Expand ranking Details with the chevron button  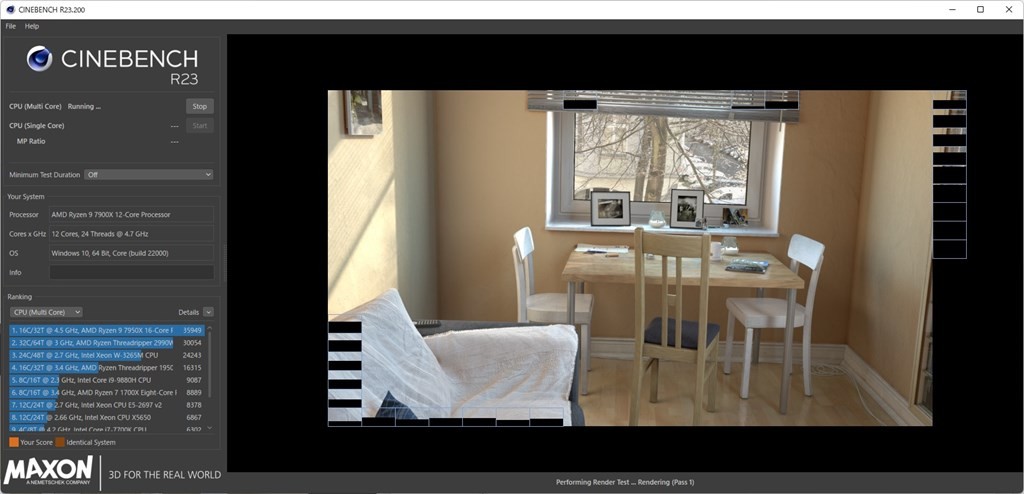[x=208, y=312]
